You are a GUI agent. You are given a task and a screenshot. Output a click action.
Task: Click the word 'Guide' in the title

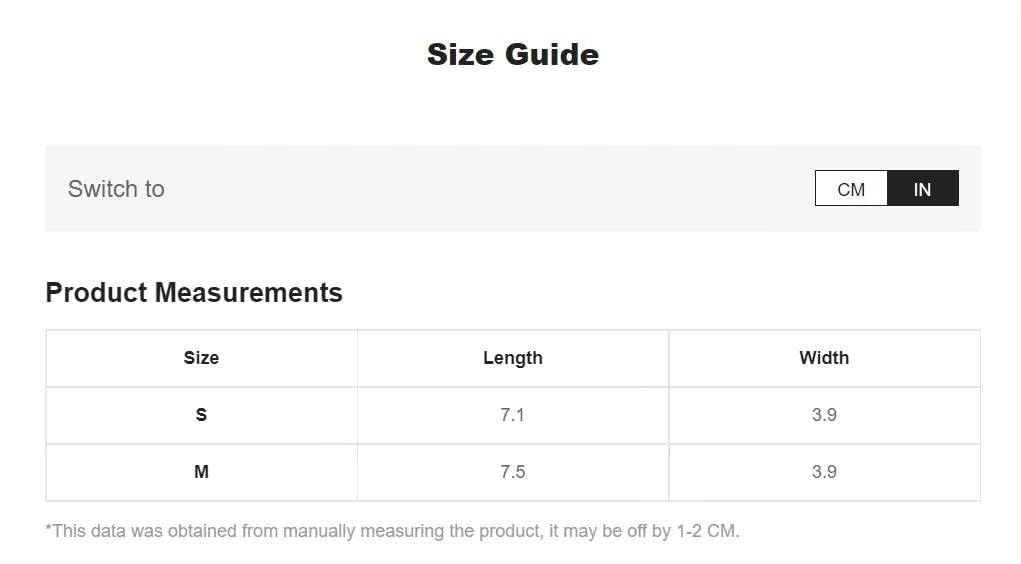pos(551,54)
